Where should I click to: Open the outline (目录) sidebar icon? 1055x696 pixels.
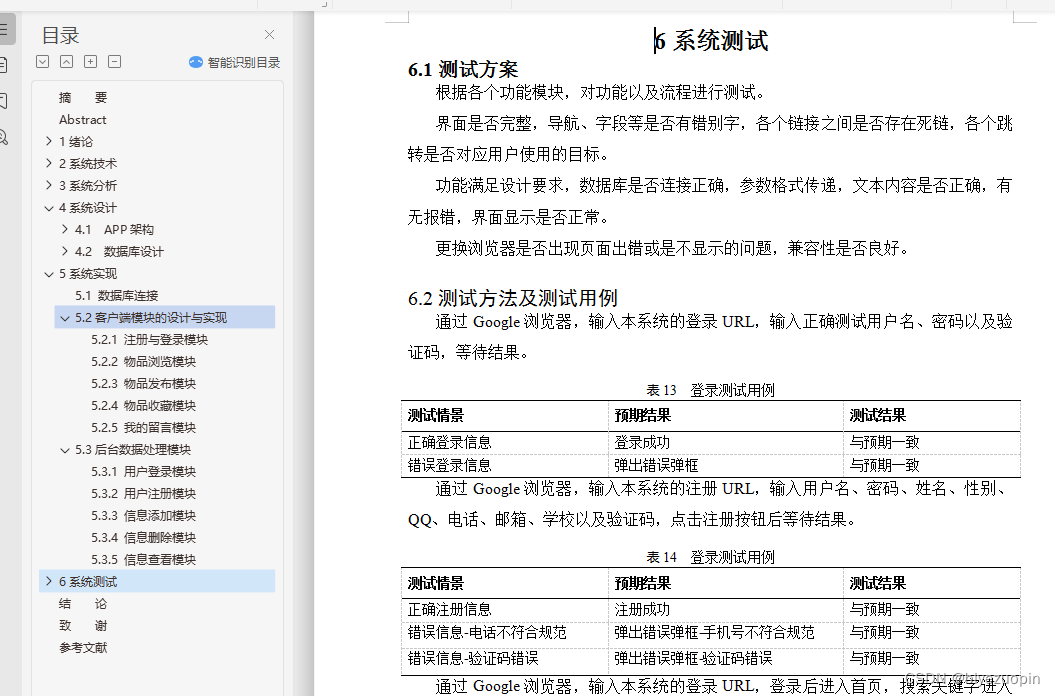pyautogui.click(x=3, y=29)
